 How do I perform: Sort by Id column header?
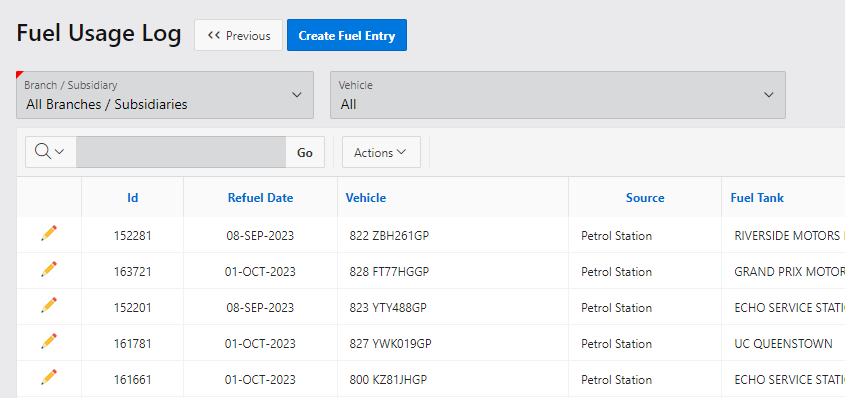coord(133,198)
